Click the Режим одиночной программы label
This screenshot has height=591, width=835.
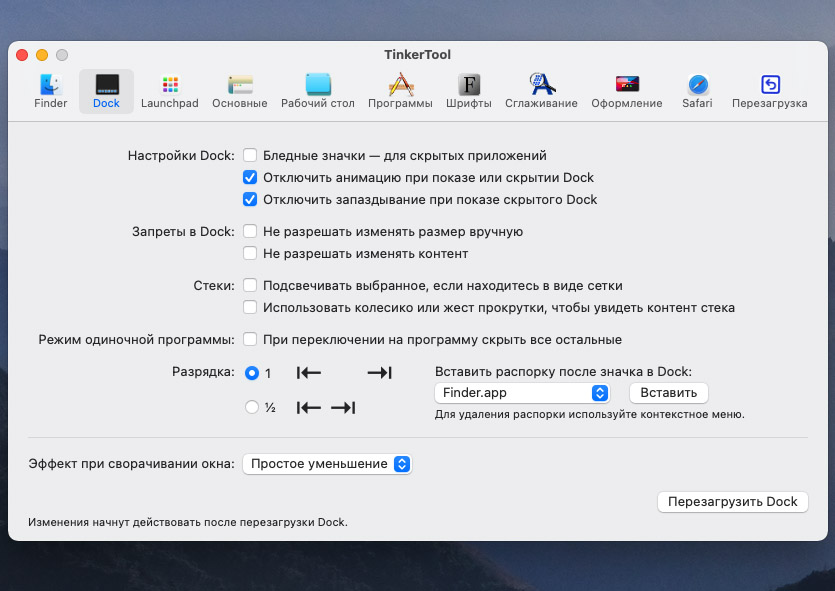136,340
